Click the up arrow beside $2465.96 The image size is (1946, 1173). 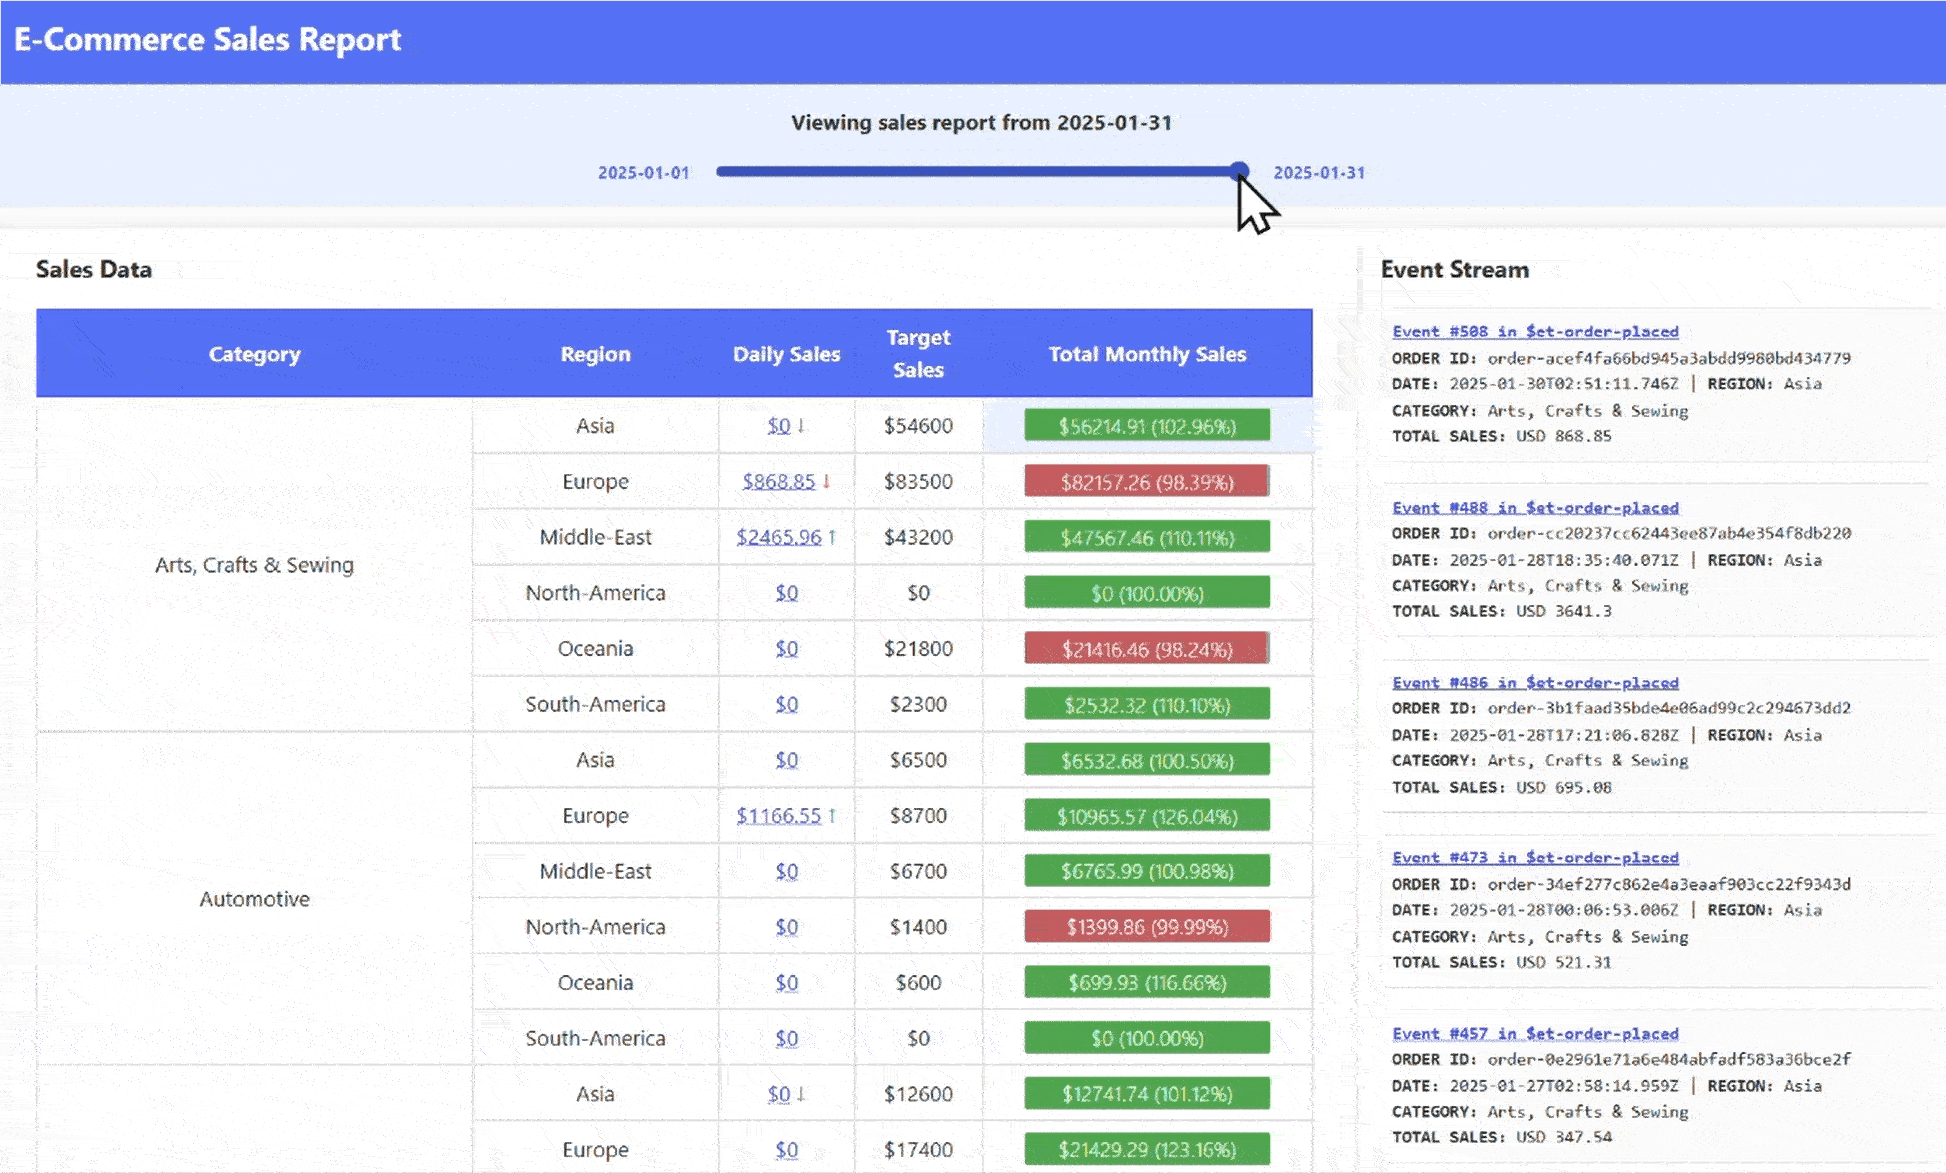point(832,538)
